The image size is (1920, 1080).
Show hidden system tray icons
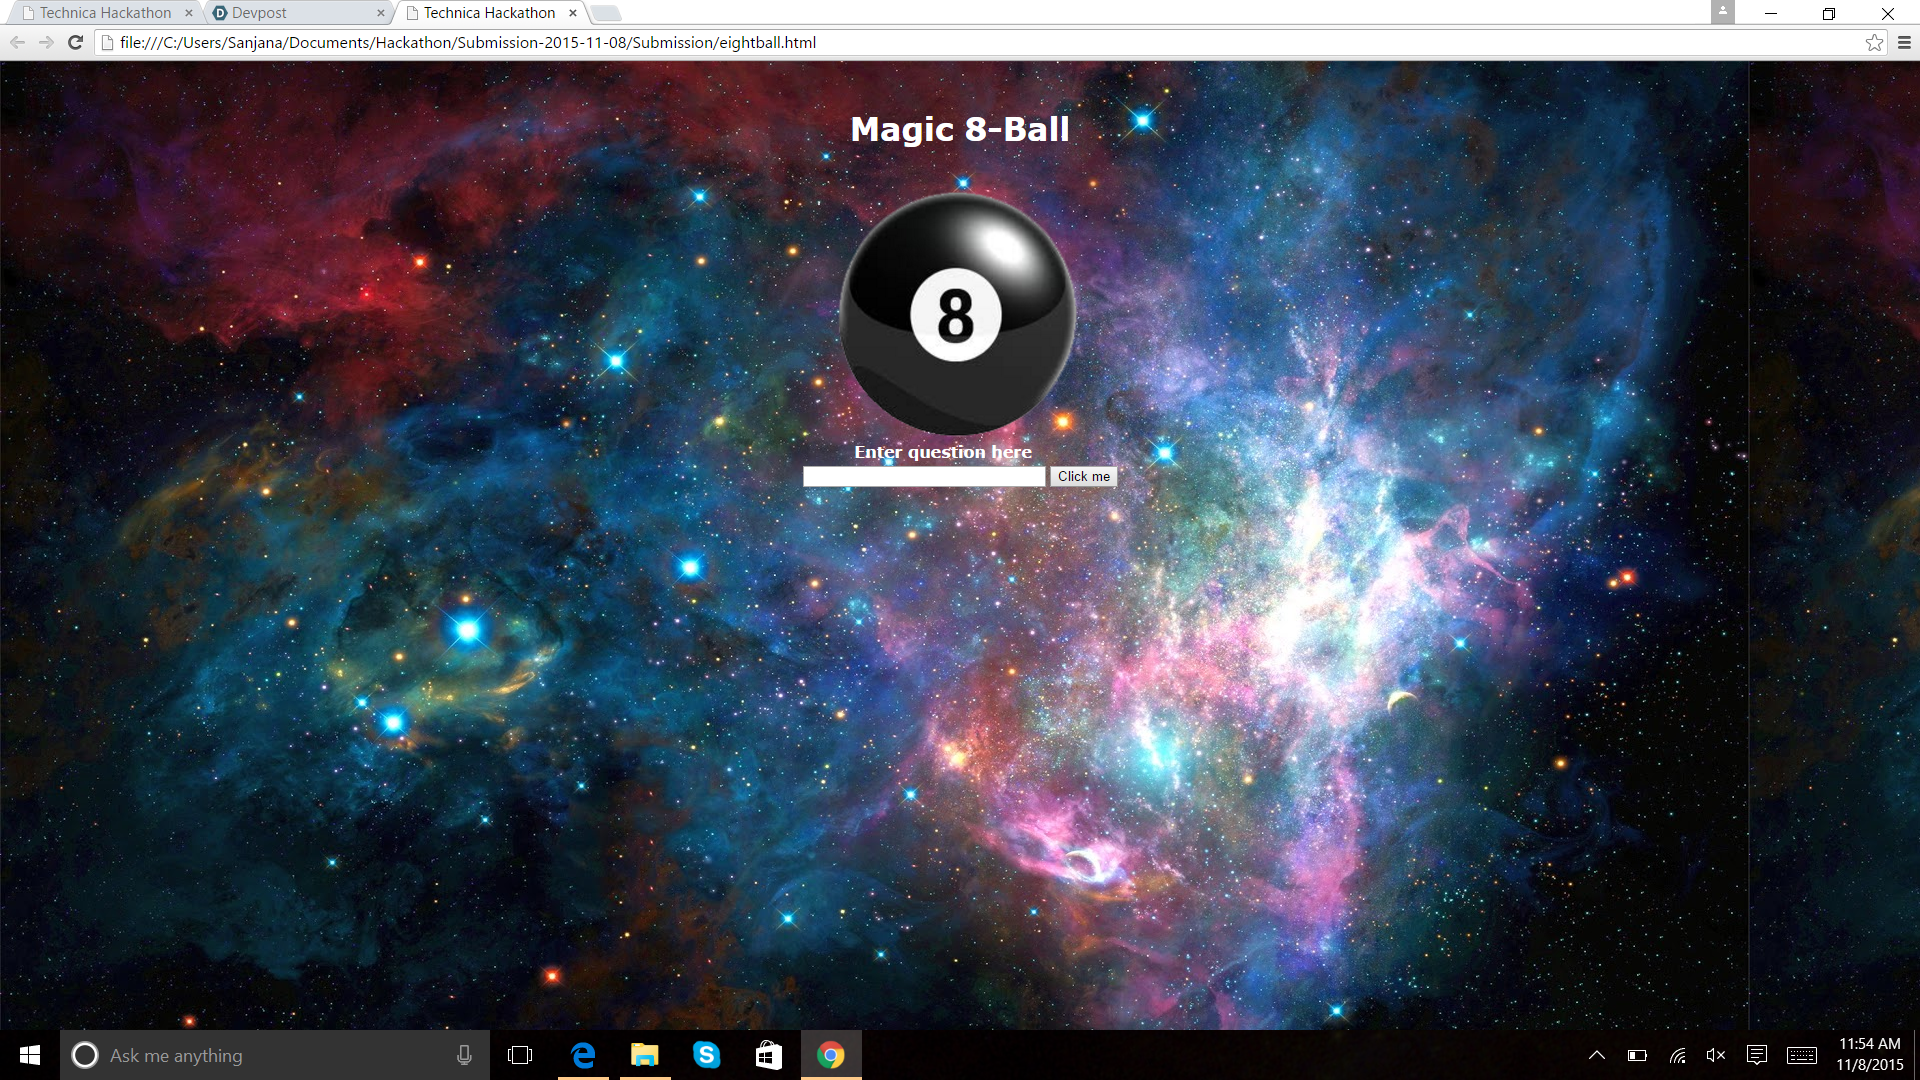coord(1597,1055)
